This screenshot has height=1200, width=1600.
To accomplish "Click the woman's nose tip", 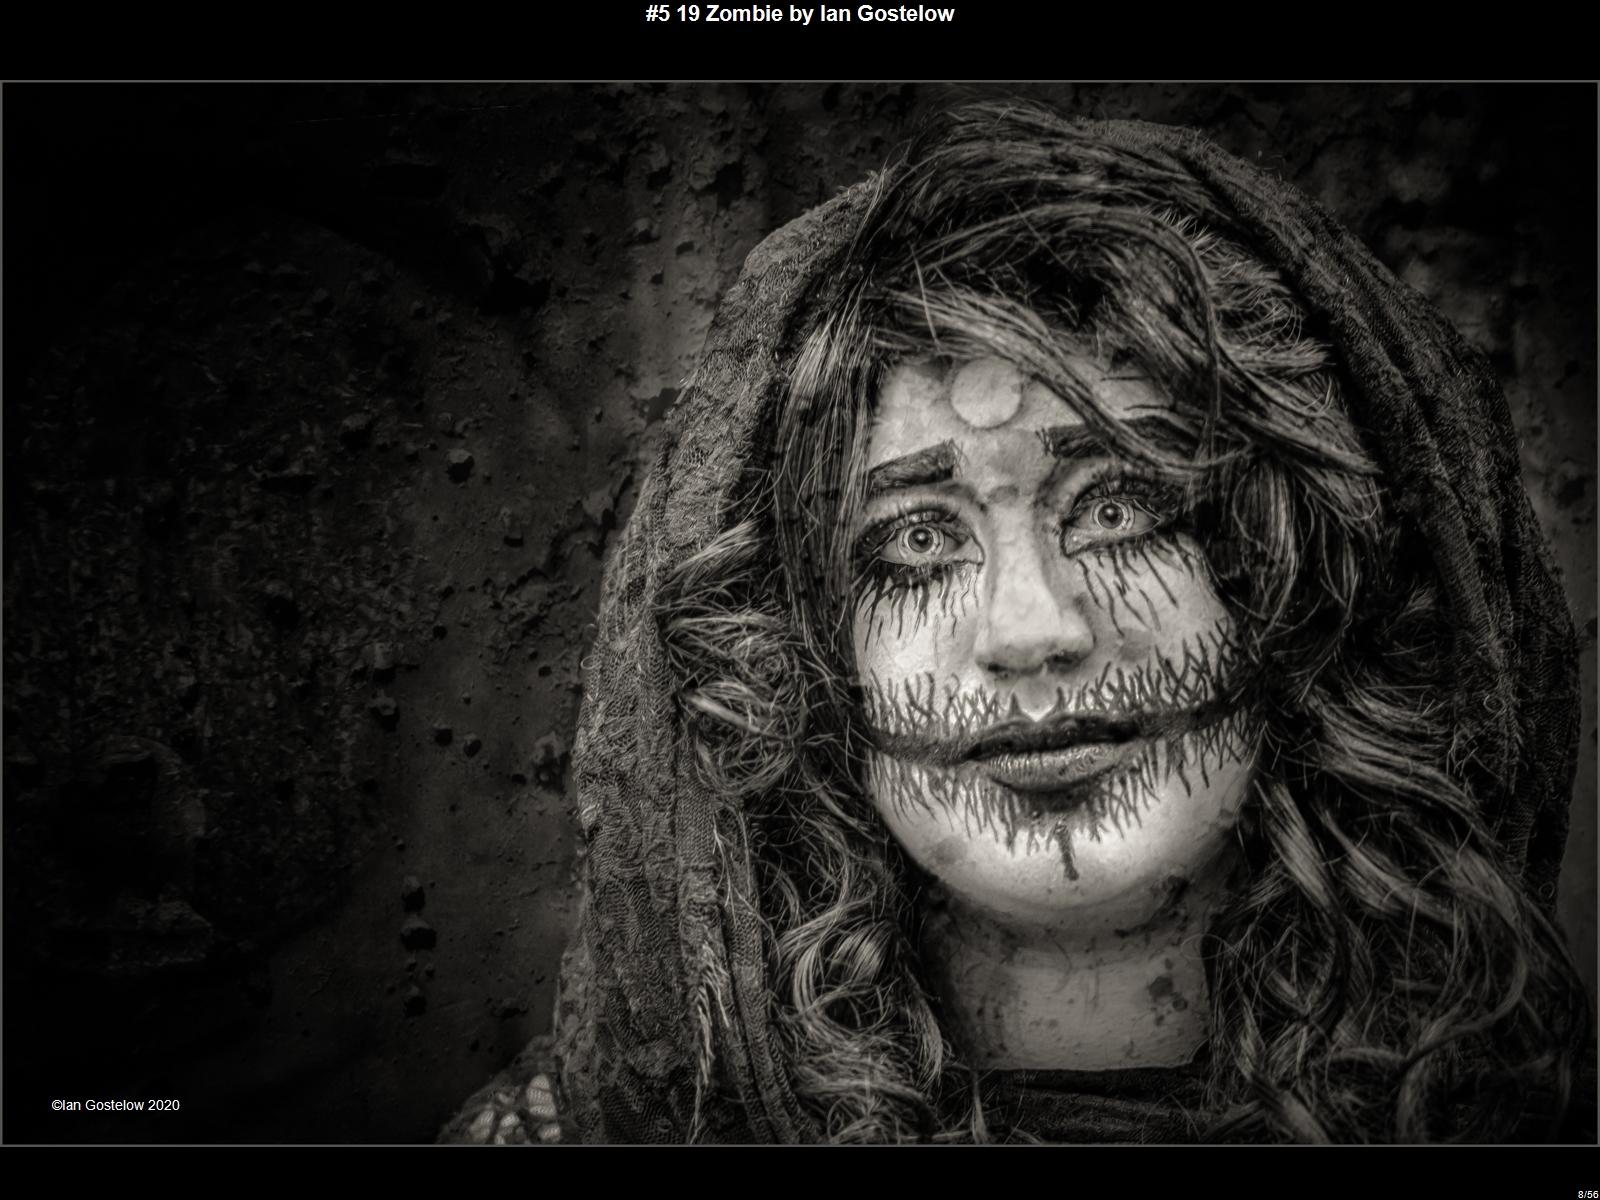I will click(1030, 650).
